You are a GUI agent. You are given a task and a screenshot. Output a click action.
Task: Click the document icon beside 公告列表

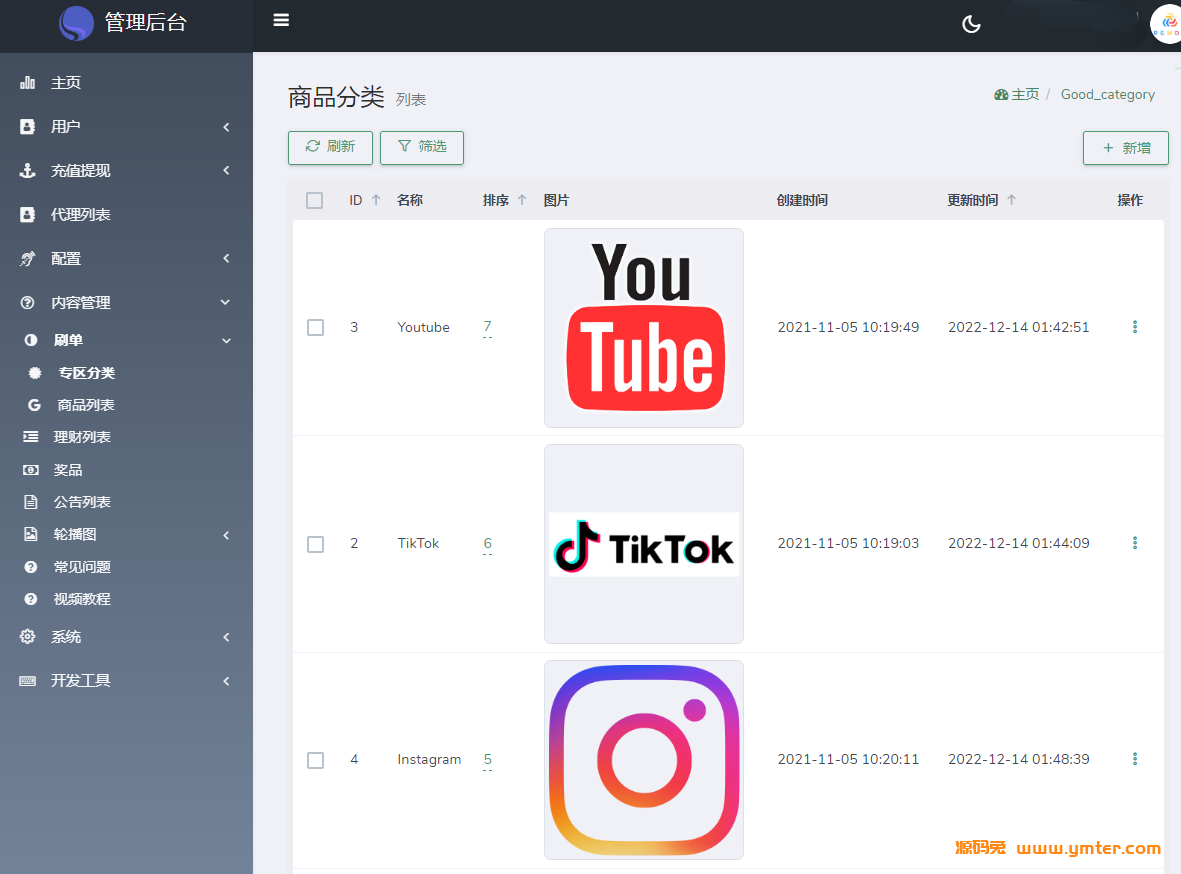coord(31,502)
